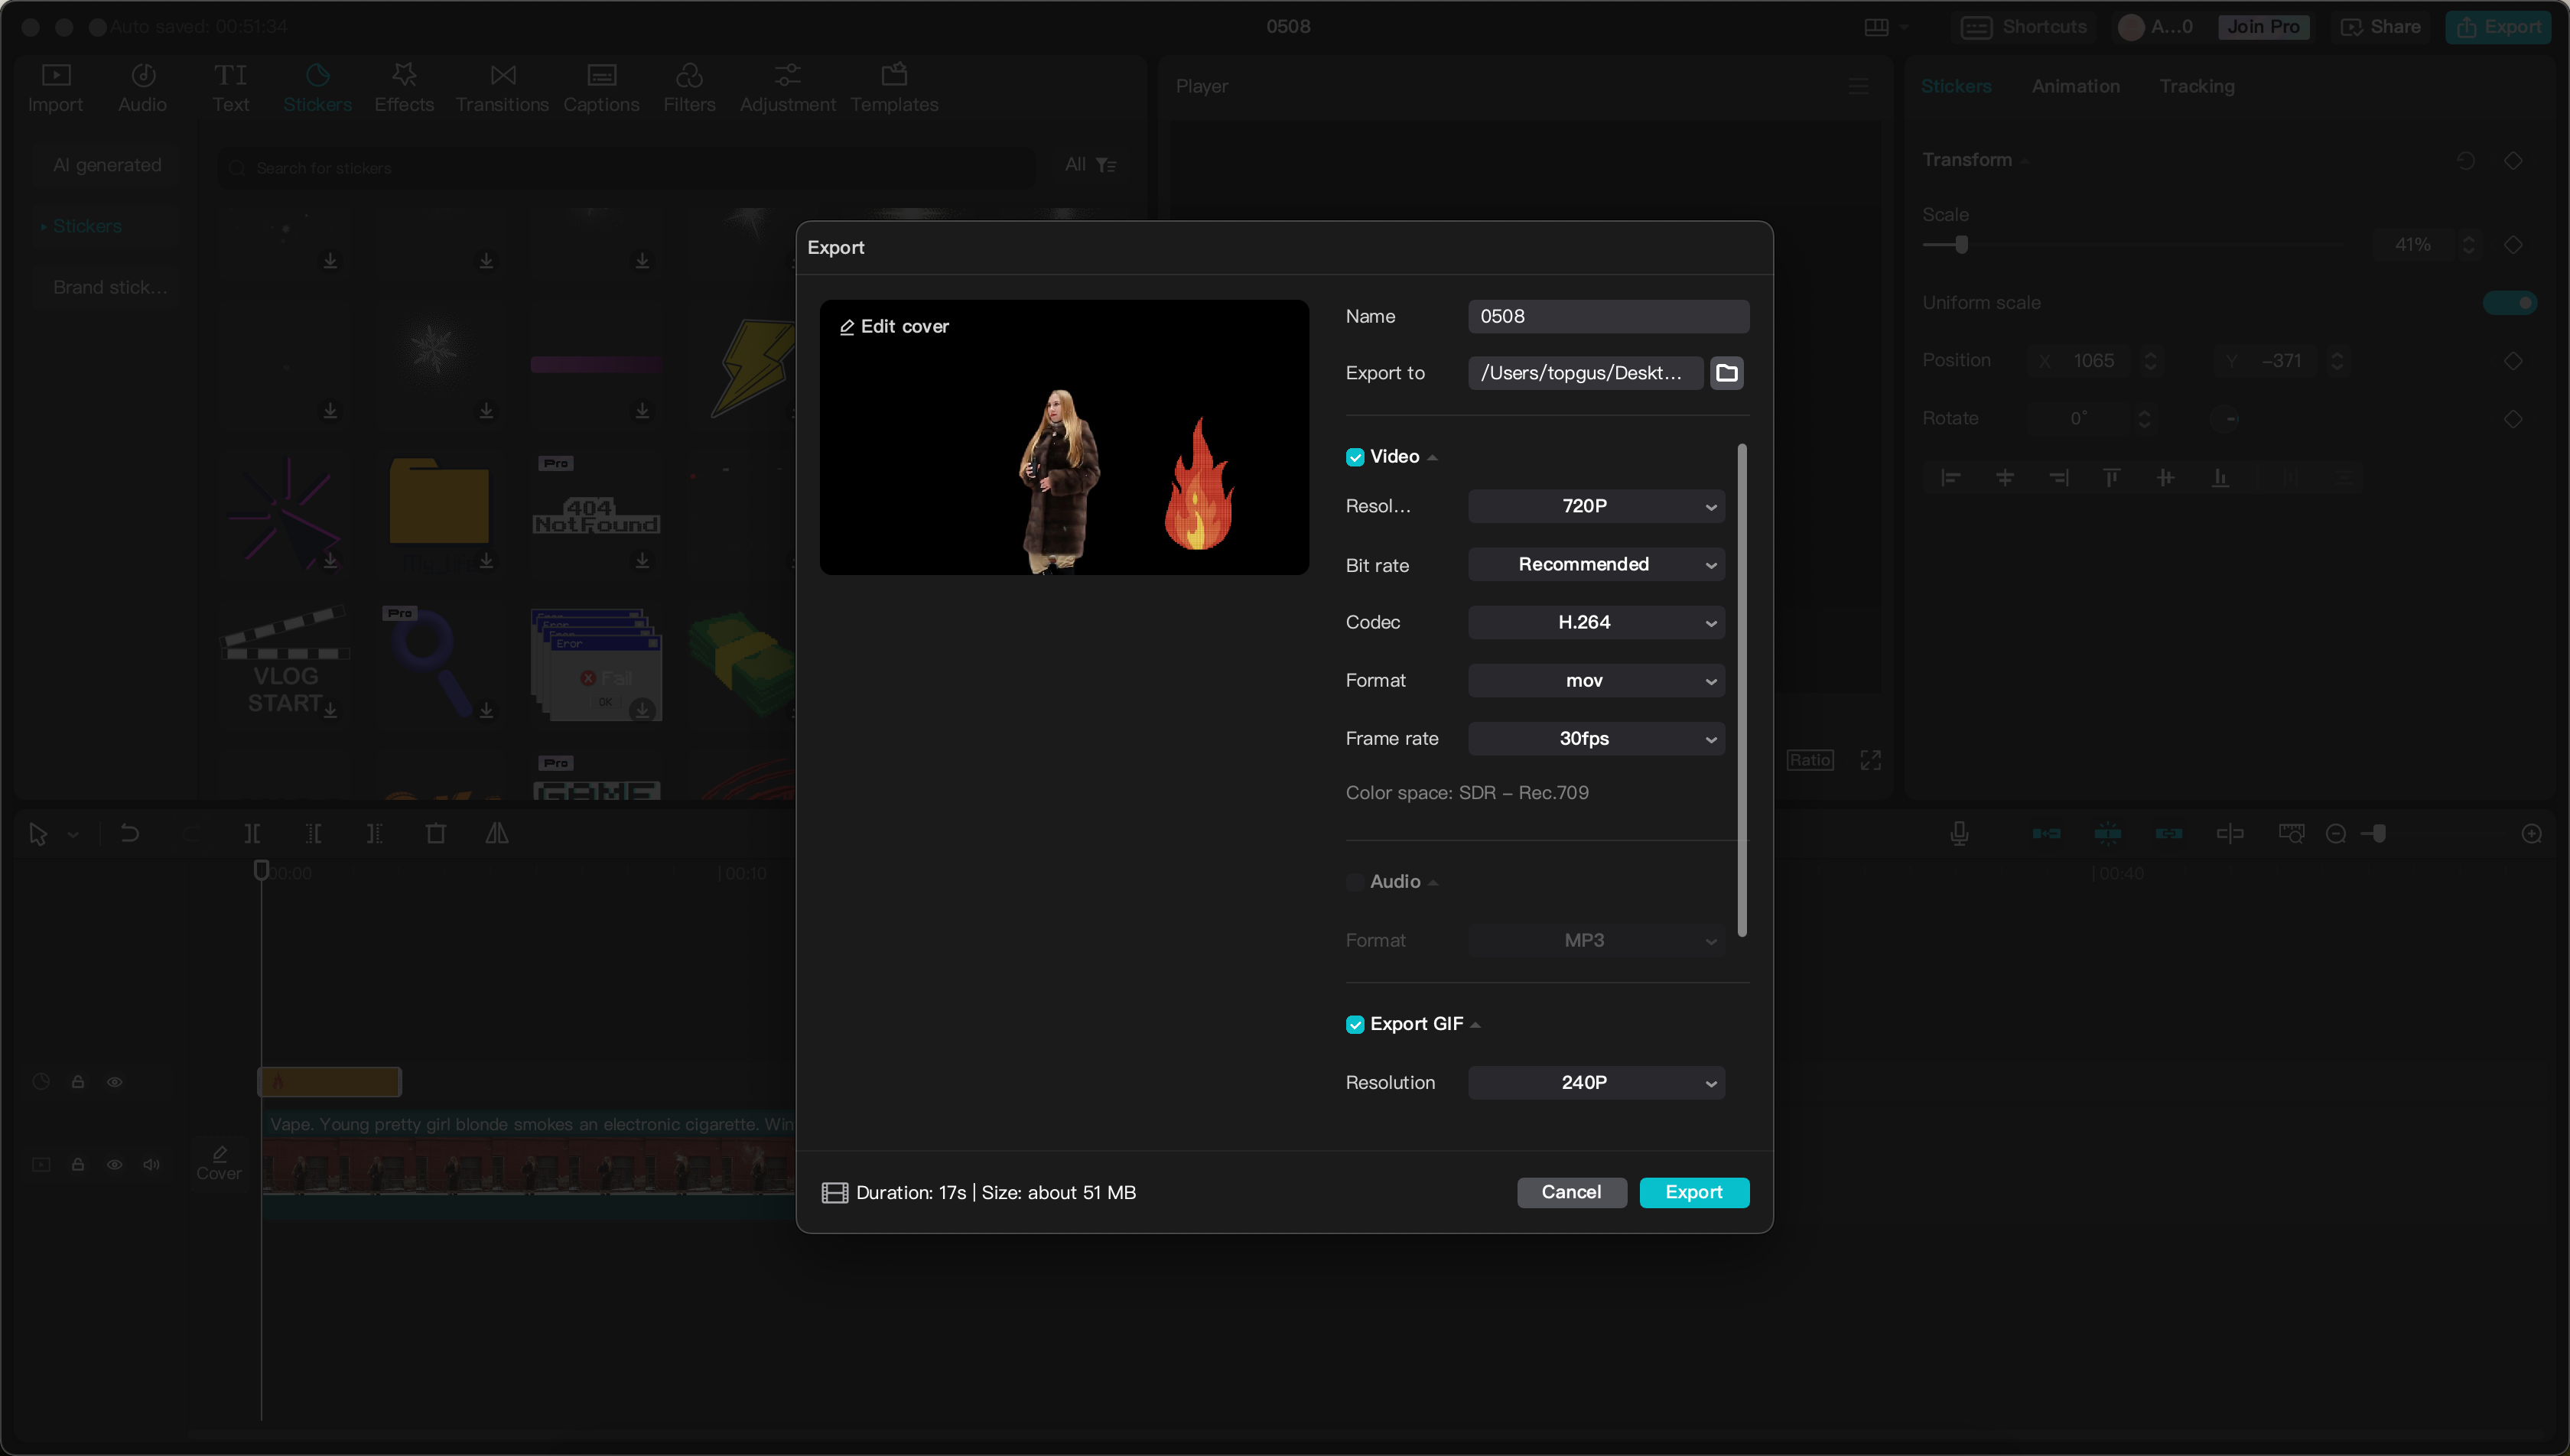This screenshot has width=2570, height=1456.
Task: Click the Effects tool in toolbar
Action: (x=404, y=86)
